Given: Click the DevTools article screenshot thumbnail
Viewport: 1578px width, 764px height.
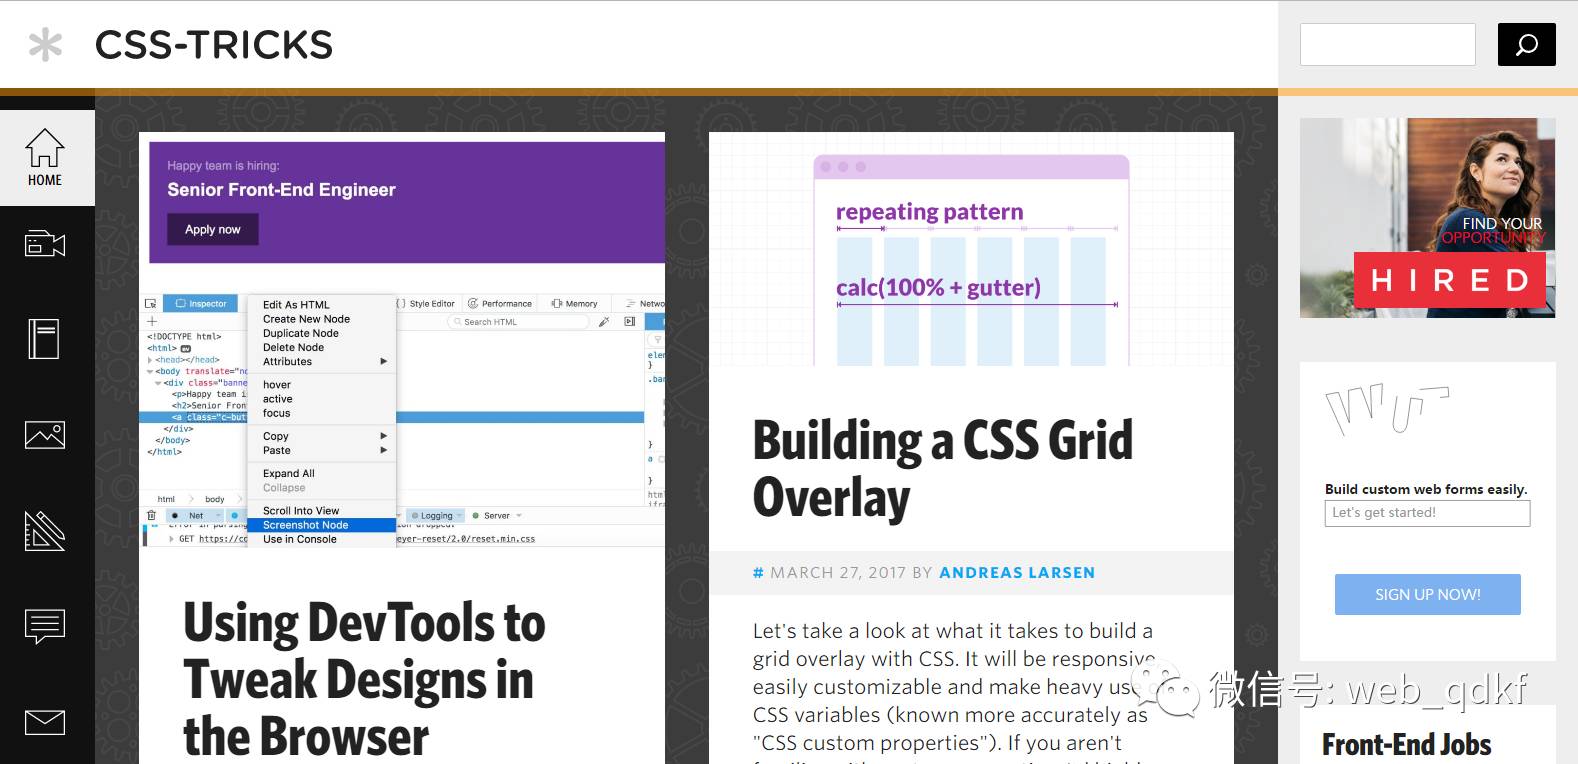Looking at the screenshot, I should coord(402,340).
